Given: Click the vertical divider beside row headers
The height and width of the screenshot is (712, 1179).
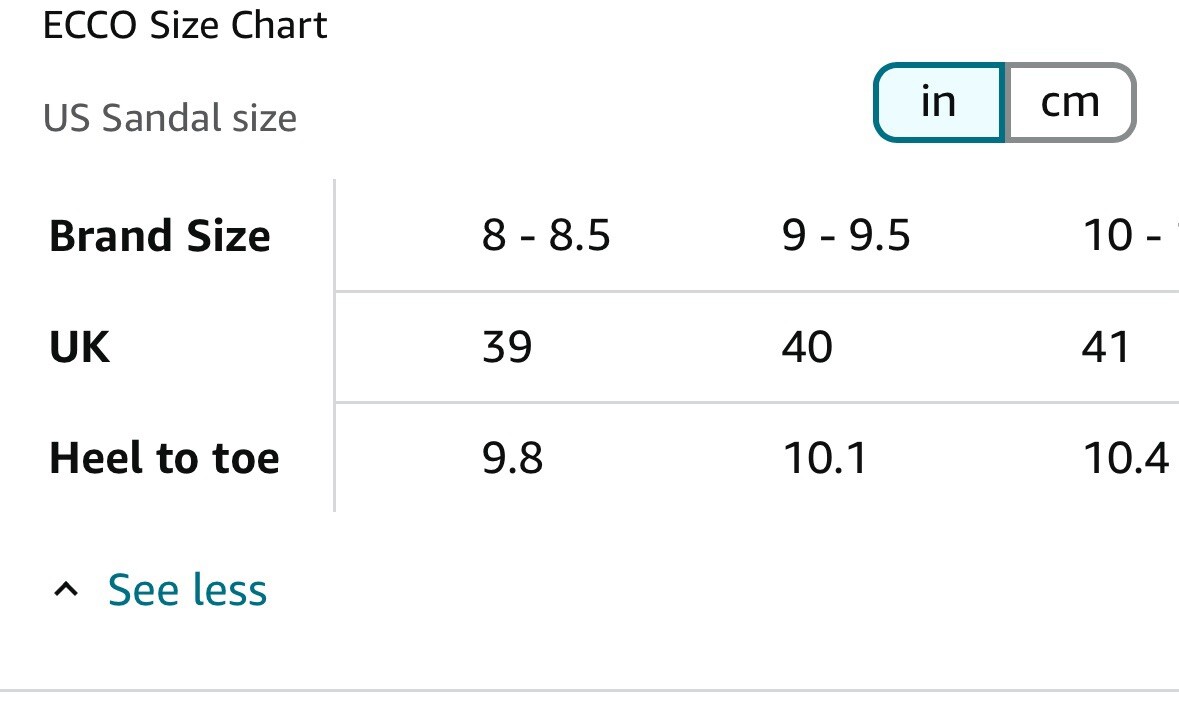Looking at the screenshot, I should click(x=334, y=346).
